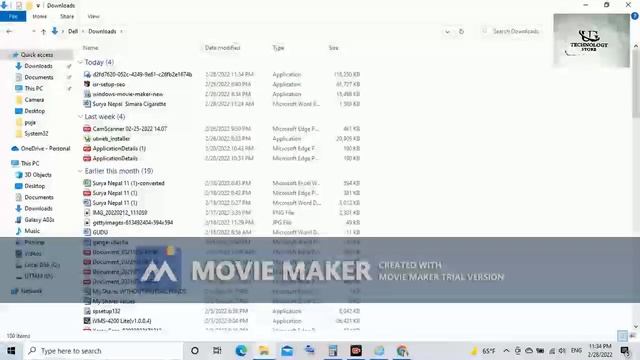Viewport: 640px width, 360px height.
Task: Switch to details view layout icon
Action: tap(622, 336)
